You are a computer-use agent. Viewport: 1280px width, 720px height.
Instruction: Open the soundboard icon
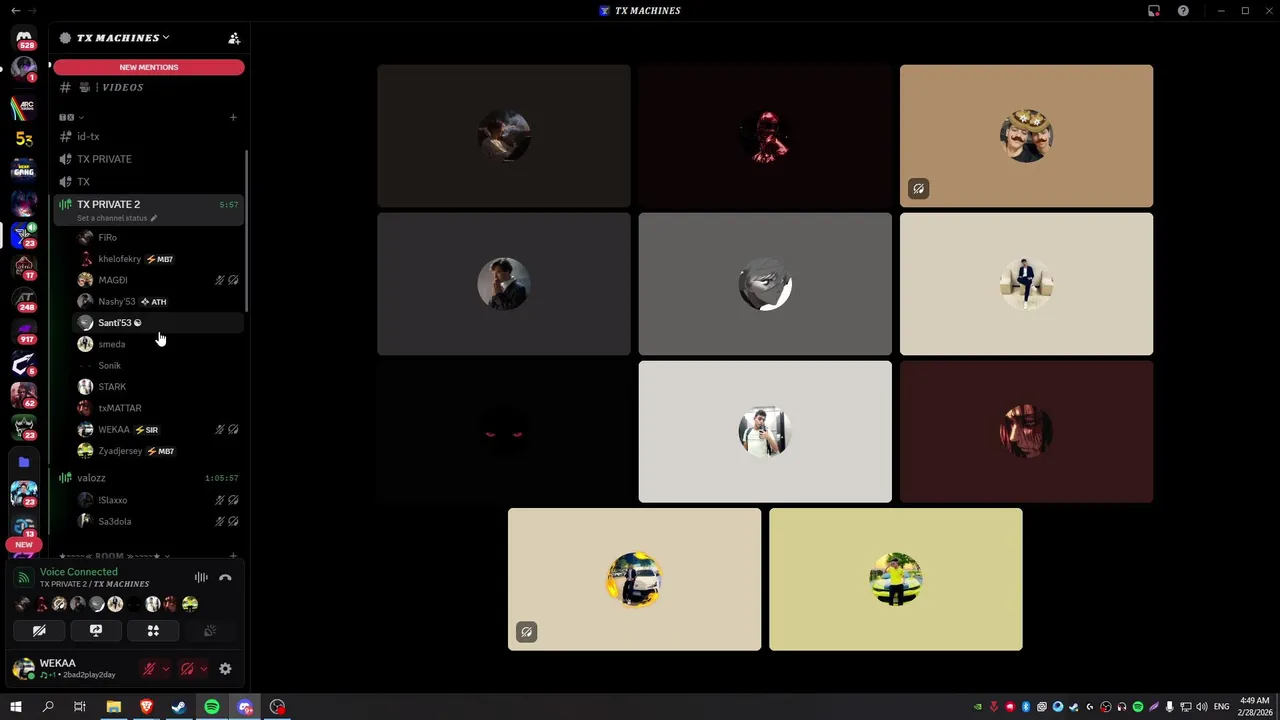tap(210, 631)
